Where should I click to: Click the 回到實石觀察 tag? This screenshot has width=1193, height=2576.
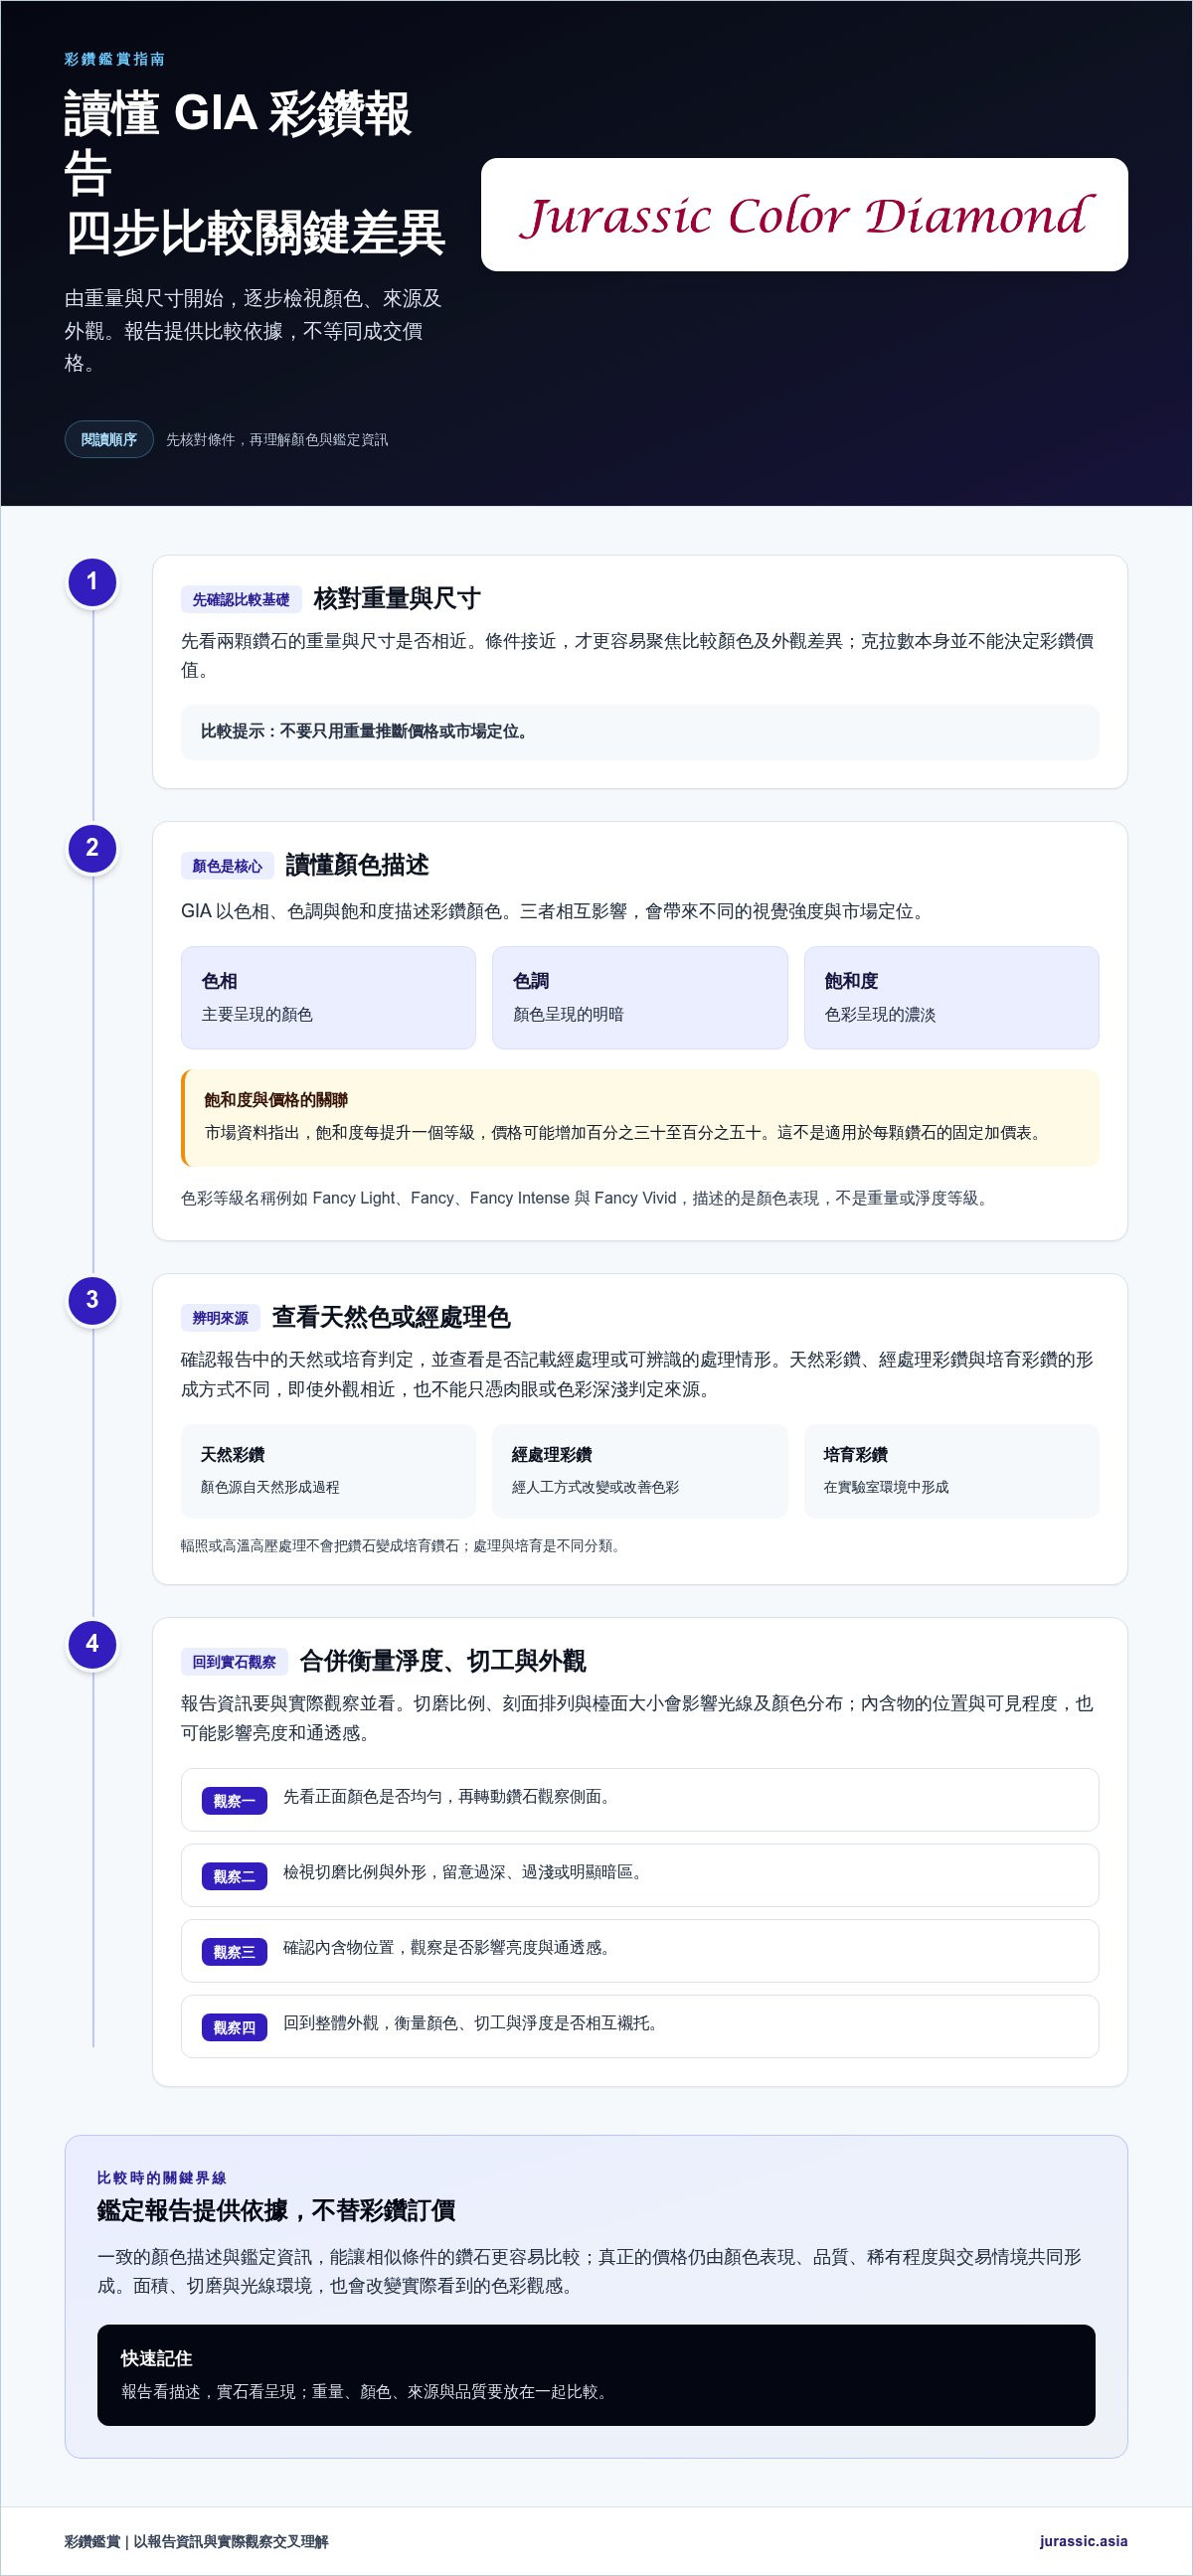point(234,1662)
